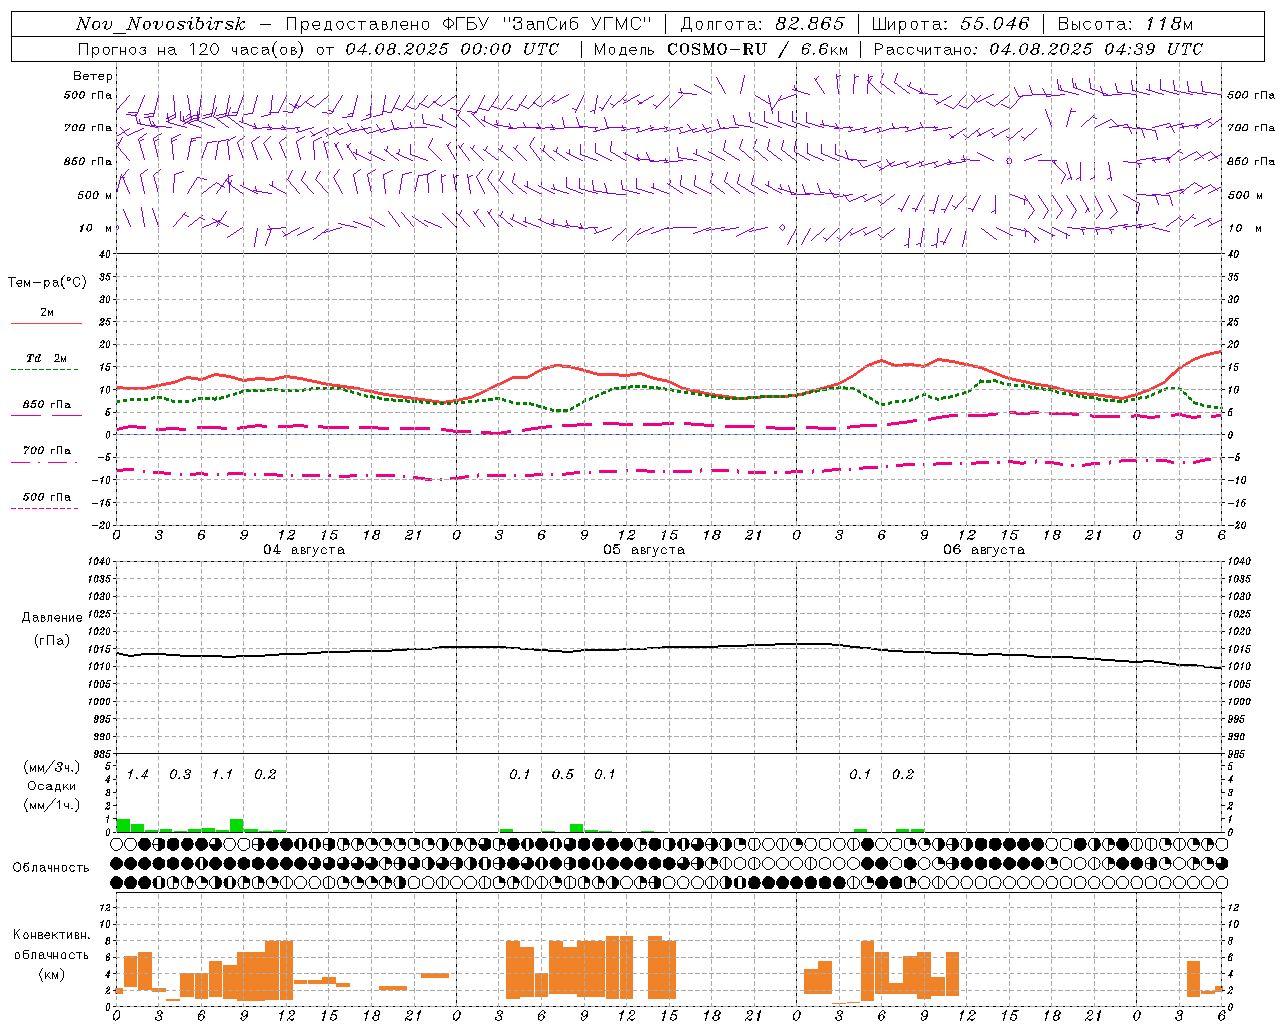The width and height of the screenshot is (1280, 1024).
Task: Click the 'Осадки' precipitation label
Action: coord(52,786)
